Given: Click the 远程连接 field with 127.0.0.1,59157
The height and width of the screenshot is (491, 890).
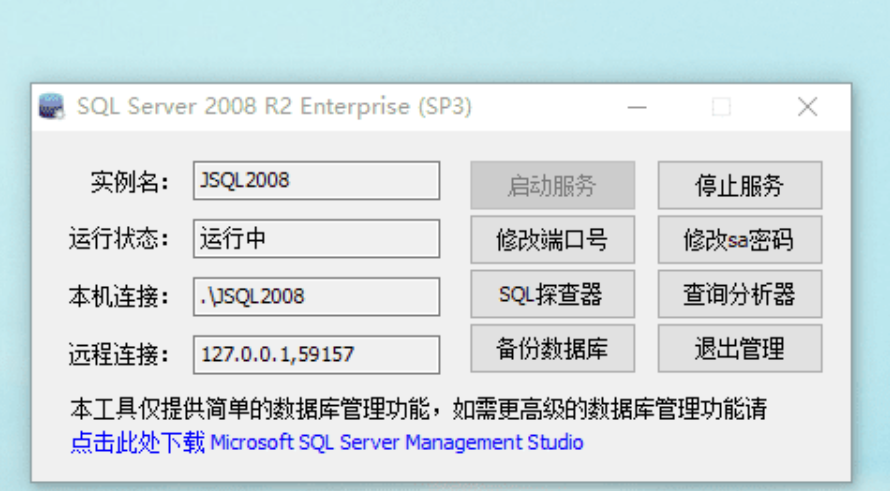Looking at the screenshot, I should [316, 355].
